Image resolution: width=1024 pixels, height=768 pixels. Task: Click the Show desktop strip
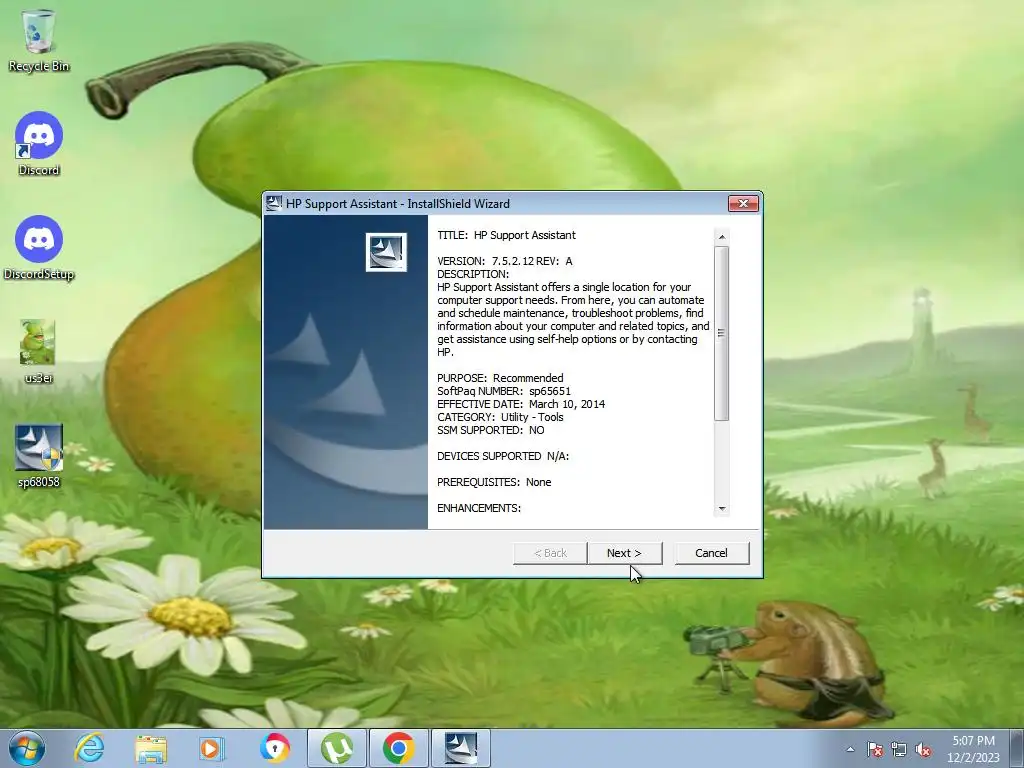point(1017,748)
